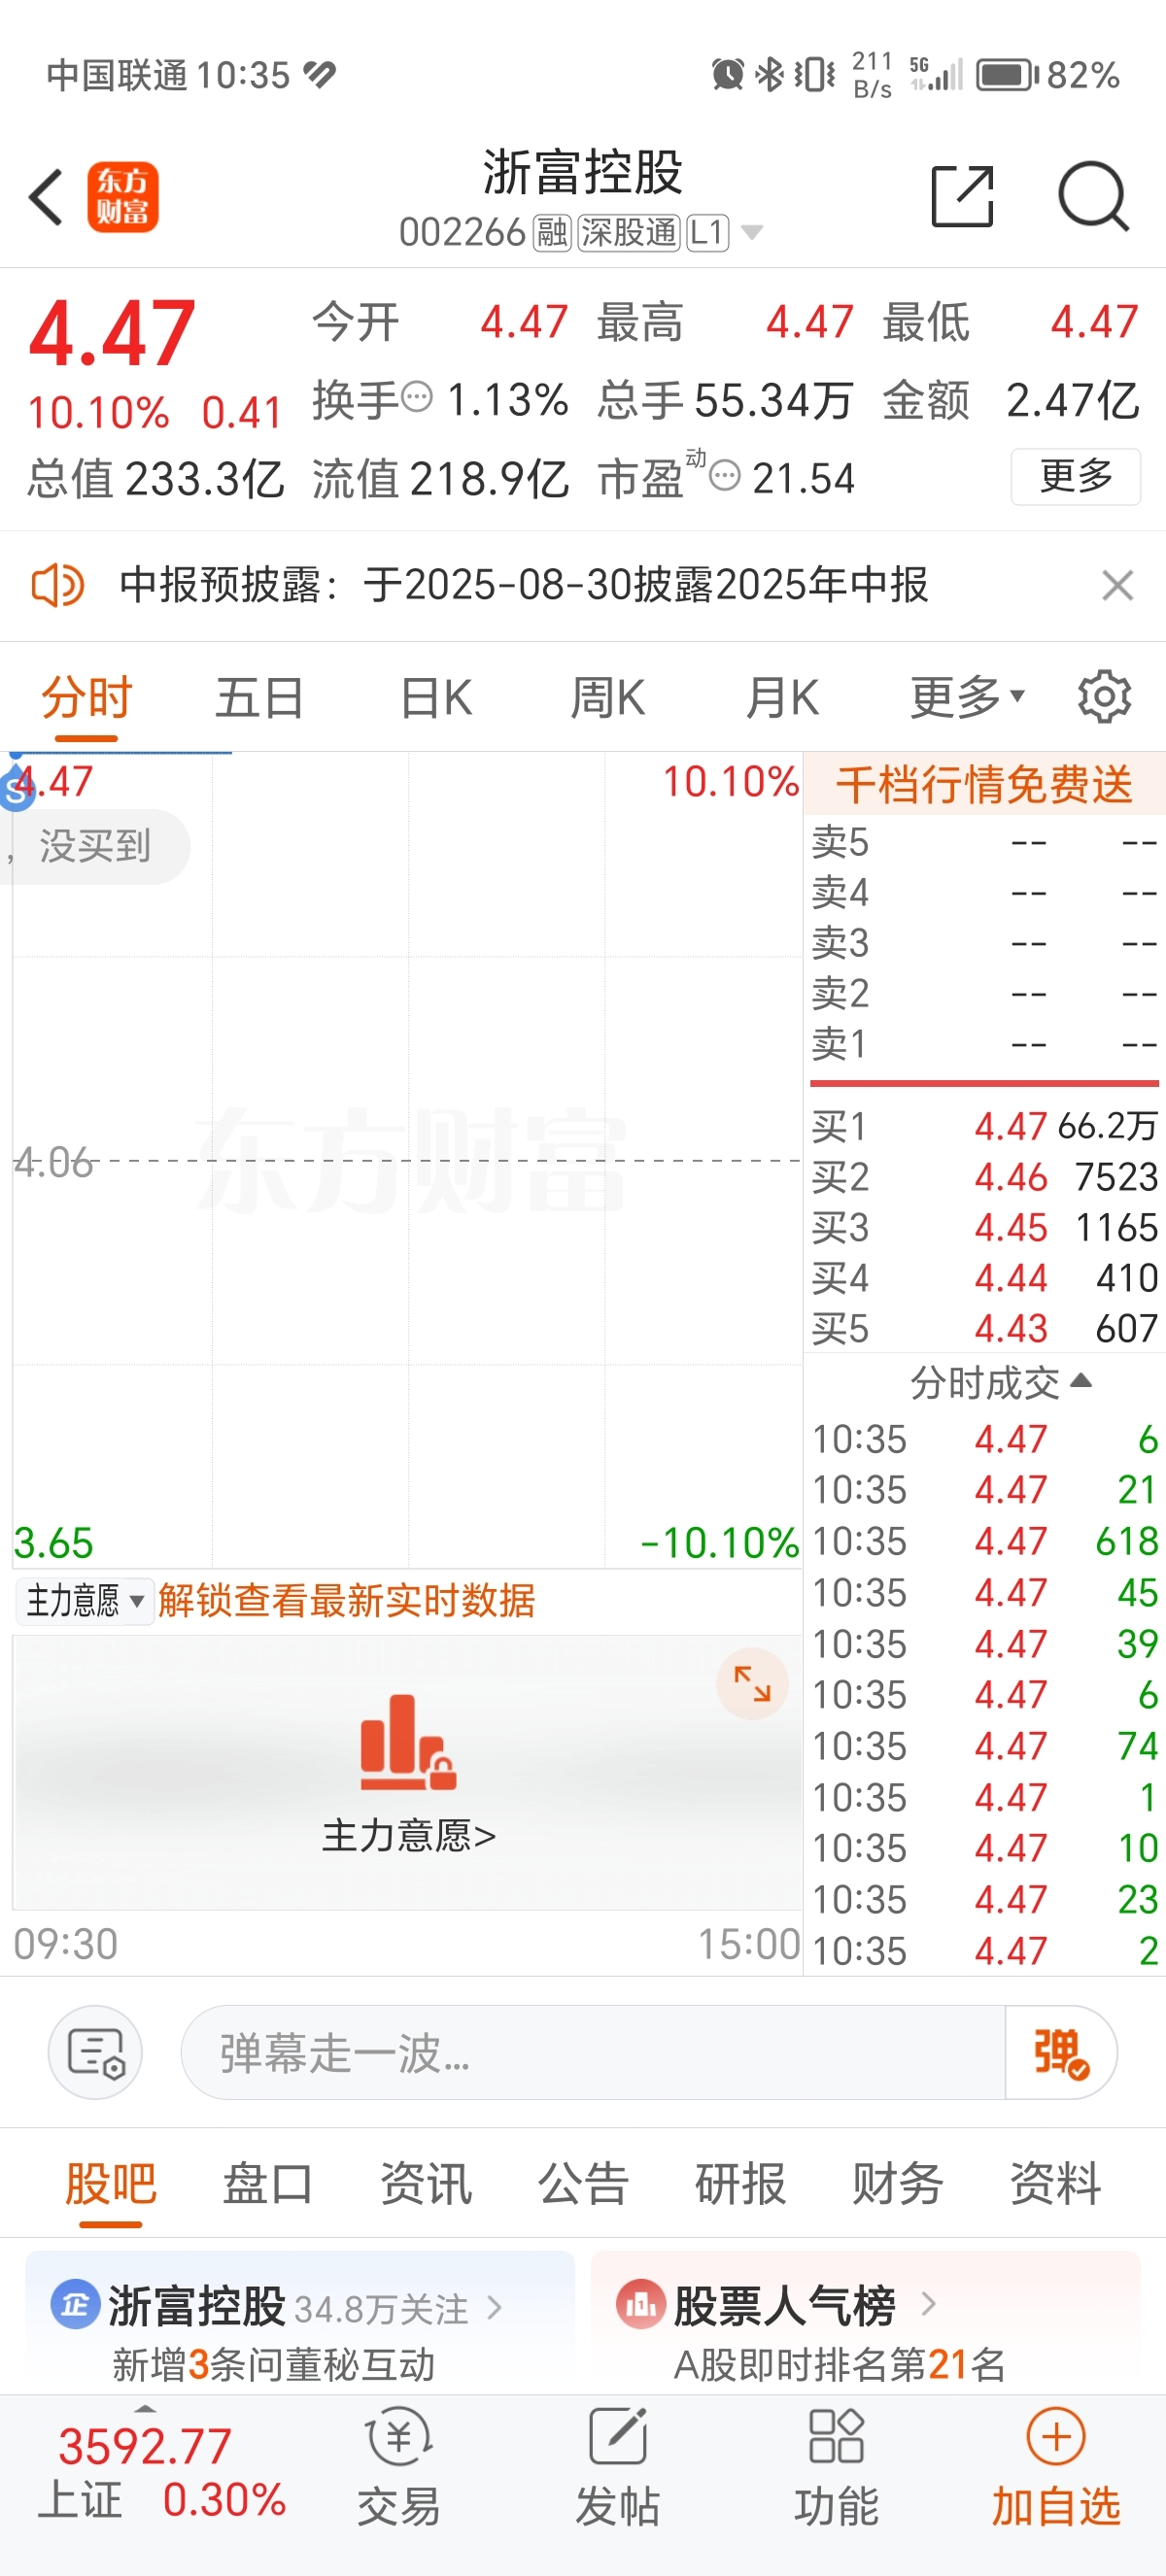Close the 中报预披露 notice
1166x2576 pixels.
[x=1117, y=585]
